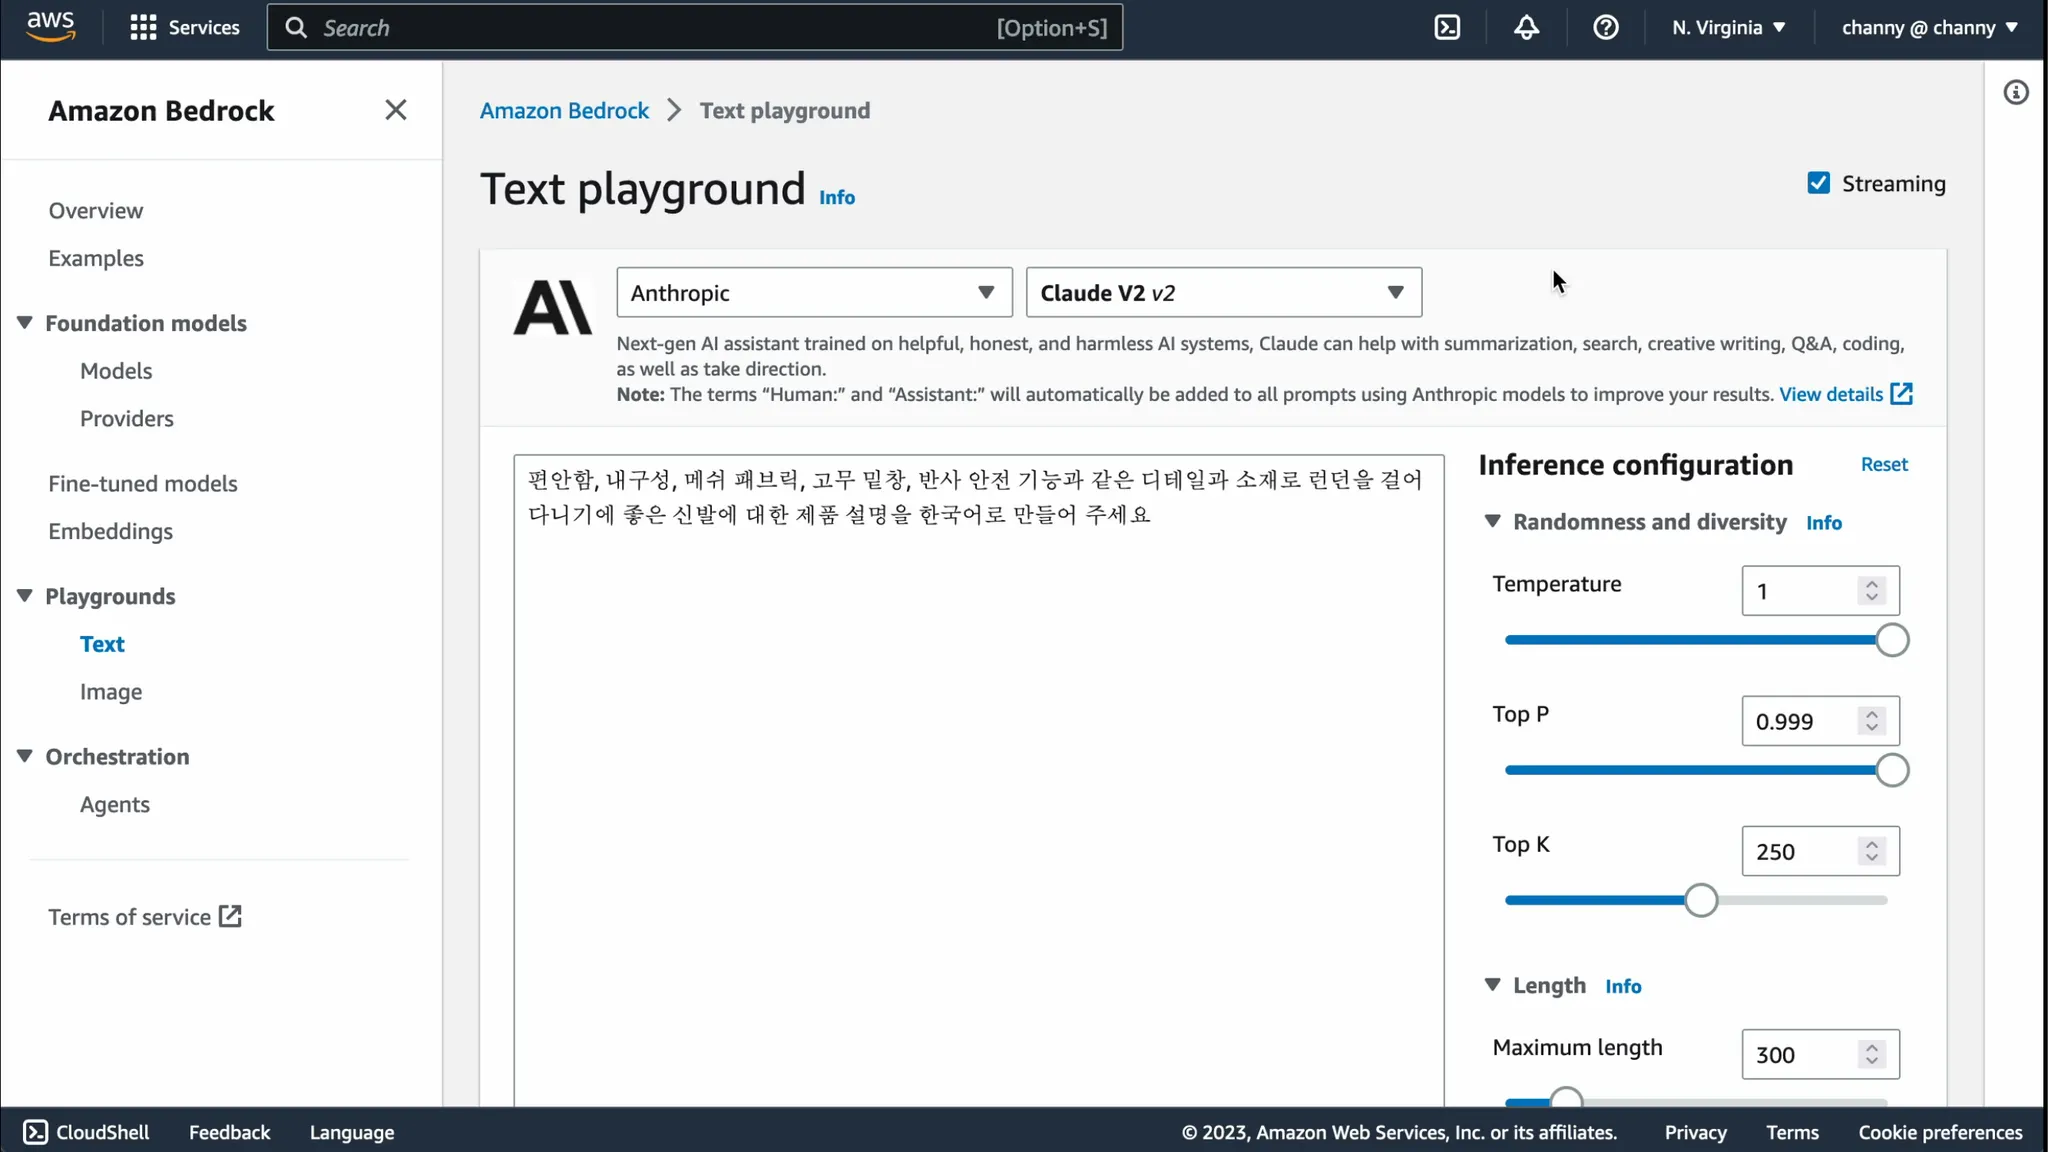Click the CloudShell icon in footer
Image resolution: width=2048 pixels, height=1152 pixels.
click(35, 1132)
